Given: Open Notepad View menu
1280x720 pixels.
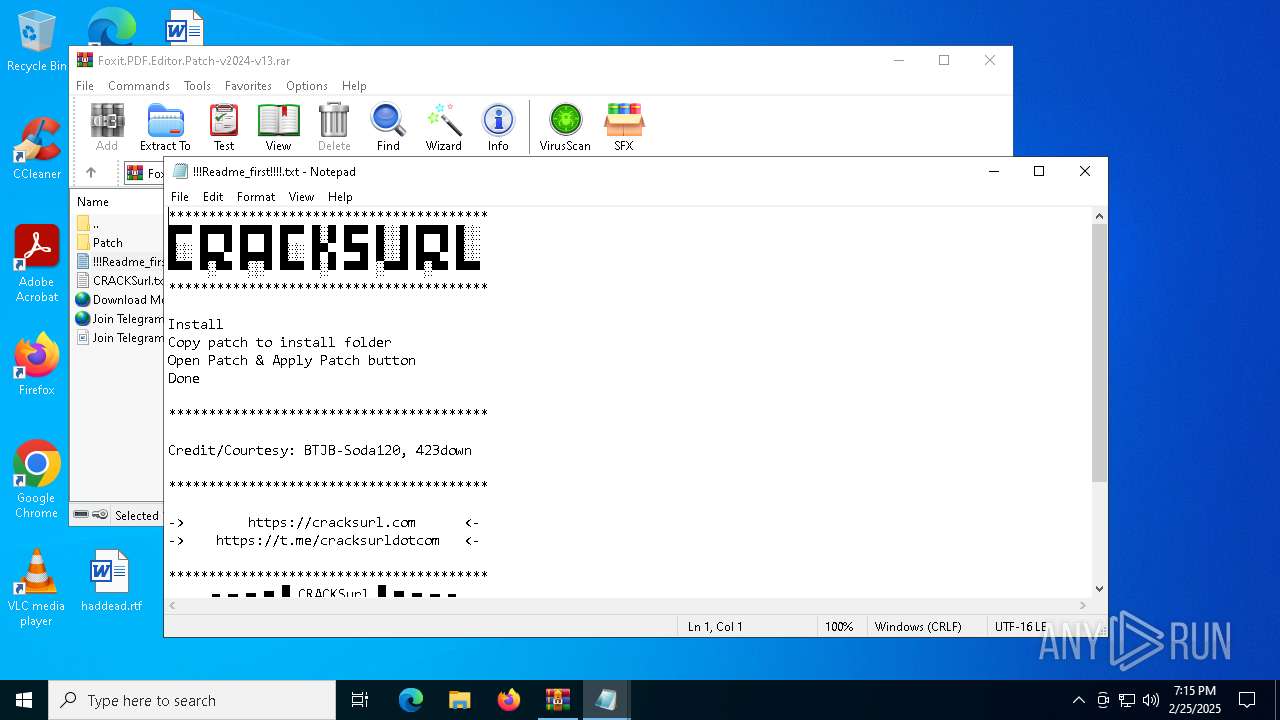Looking at the screenshot, I should coord(301,197).
